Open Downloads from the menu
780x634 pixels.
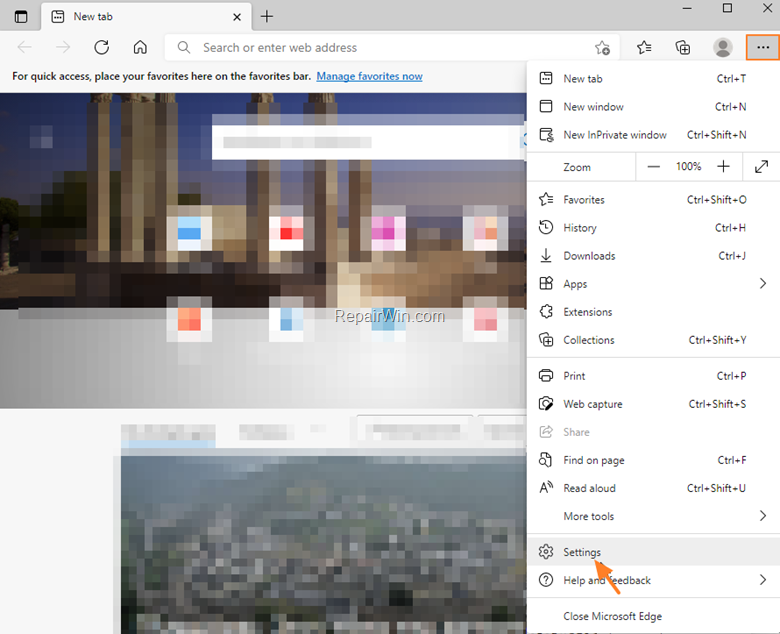click(653, 256)
